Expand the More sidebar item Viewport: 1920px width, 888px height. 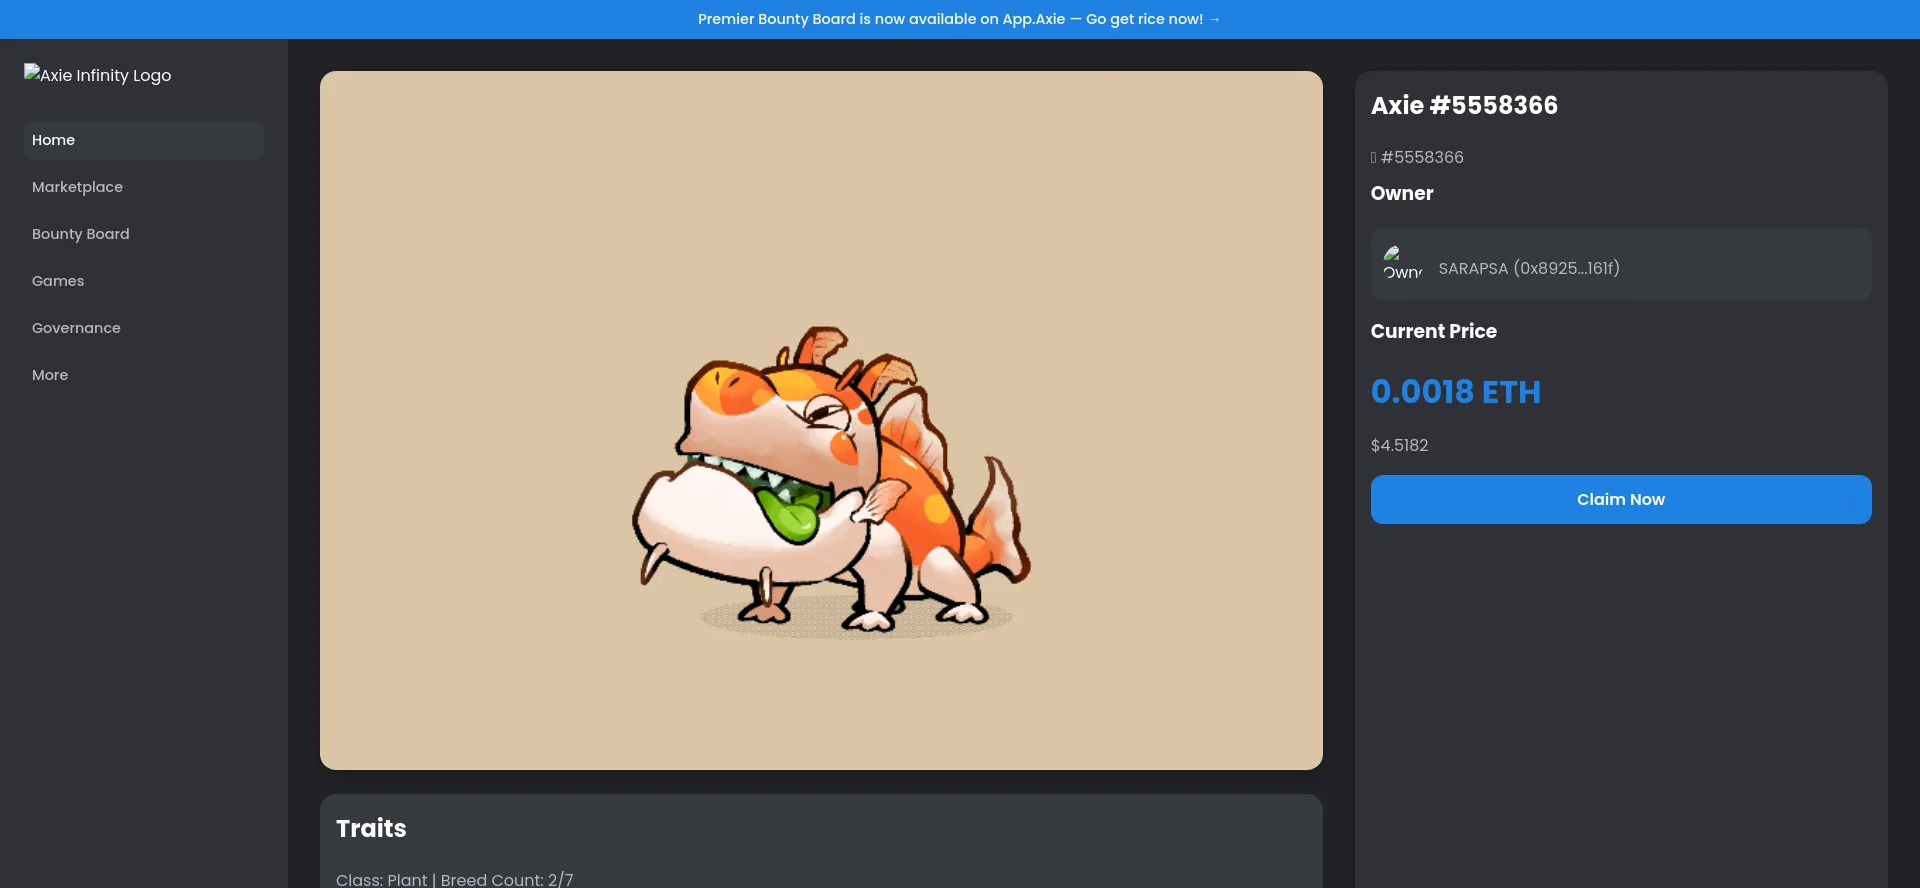(144, 375)
